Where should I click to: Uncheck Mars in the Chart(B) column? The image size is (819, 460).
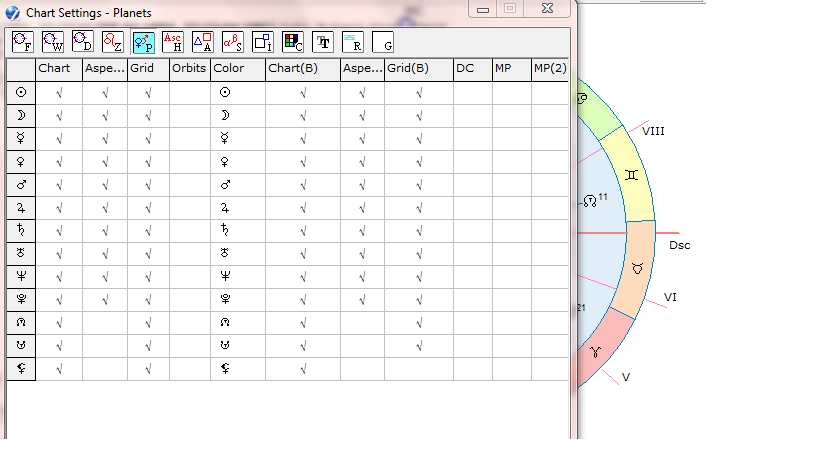(x=302, y=184)
